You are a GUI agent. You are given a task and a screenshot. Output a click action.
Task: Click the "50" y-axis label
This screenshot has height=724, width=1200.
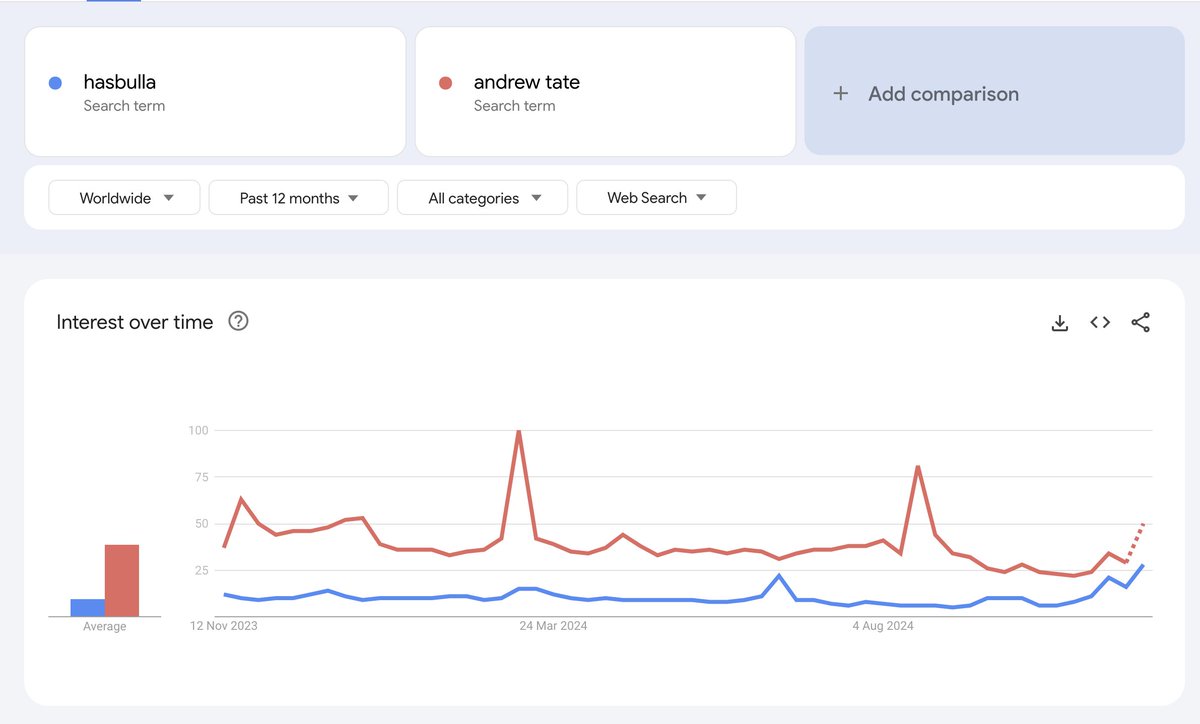coord(201,523)
